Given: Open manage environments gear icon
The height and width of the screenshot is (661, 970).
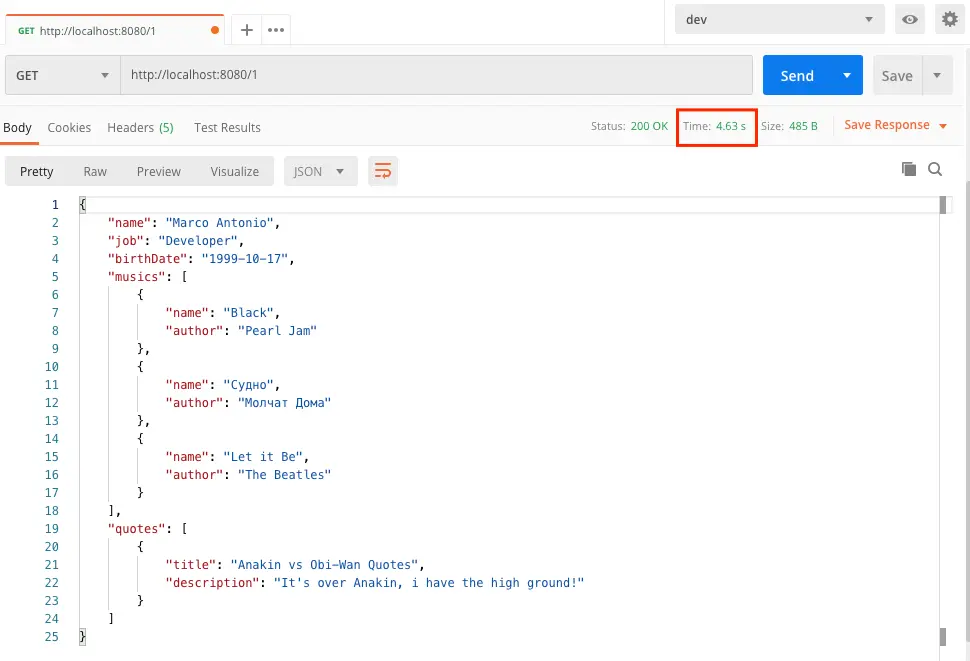Looking at the screenshot, I should tap(950, 19).
